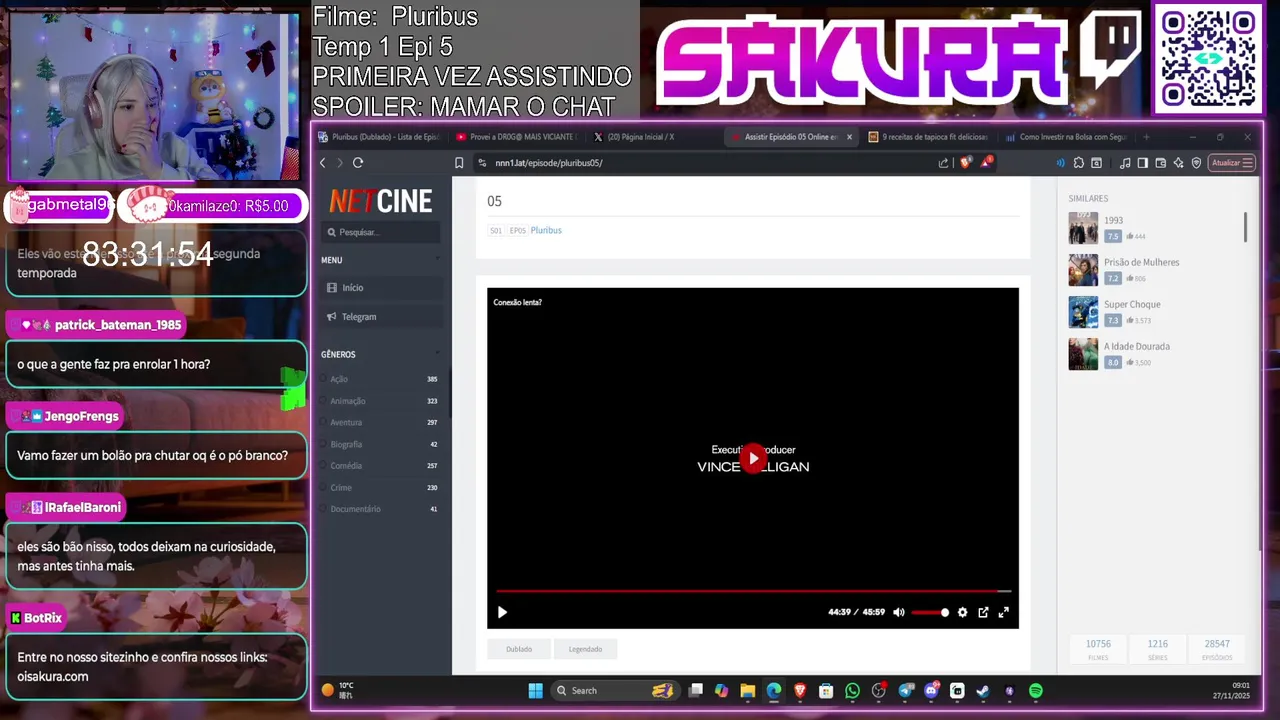Share the page via address bar icon
Image resolution: width=1280 pixels, height=720 pixels.
943,163
